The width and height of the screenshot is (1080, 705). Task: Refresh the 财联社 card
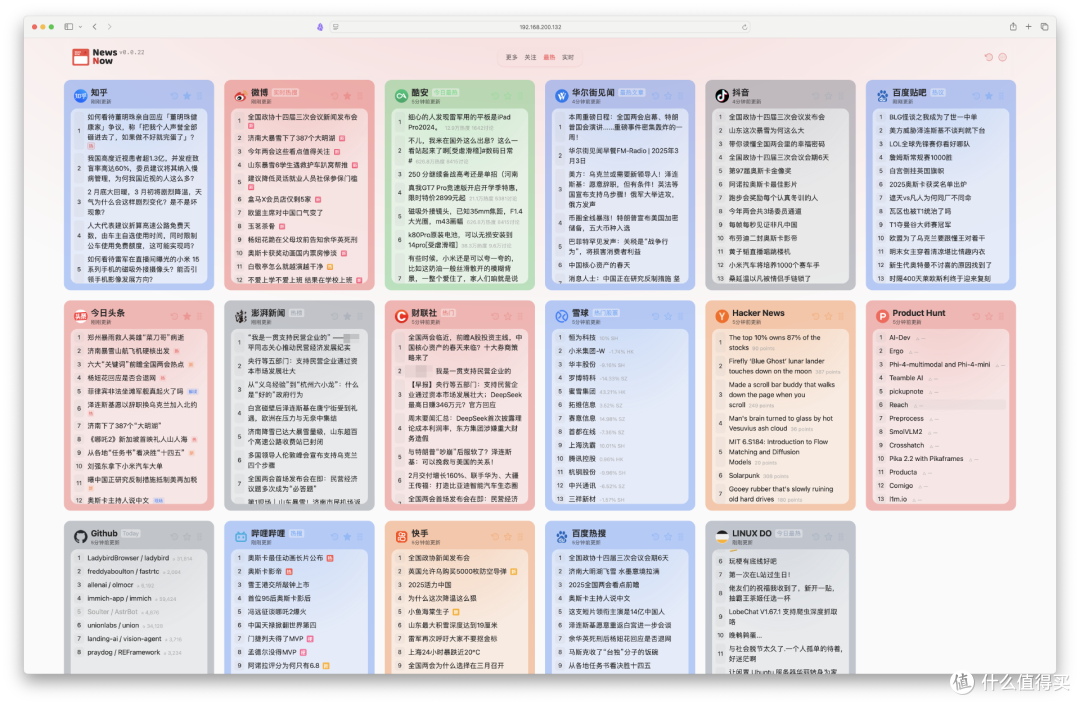(495, 316)
